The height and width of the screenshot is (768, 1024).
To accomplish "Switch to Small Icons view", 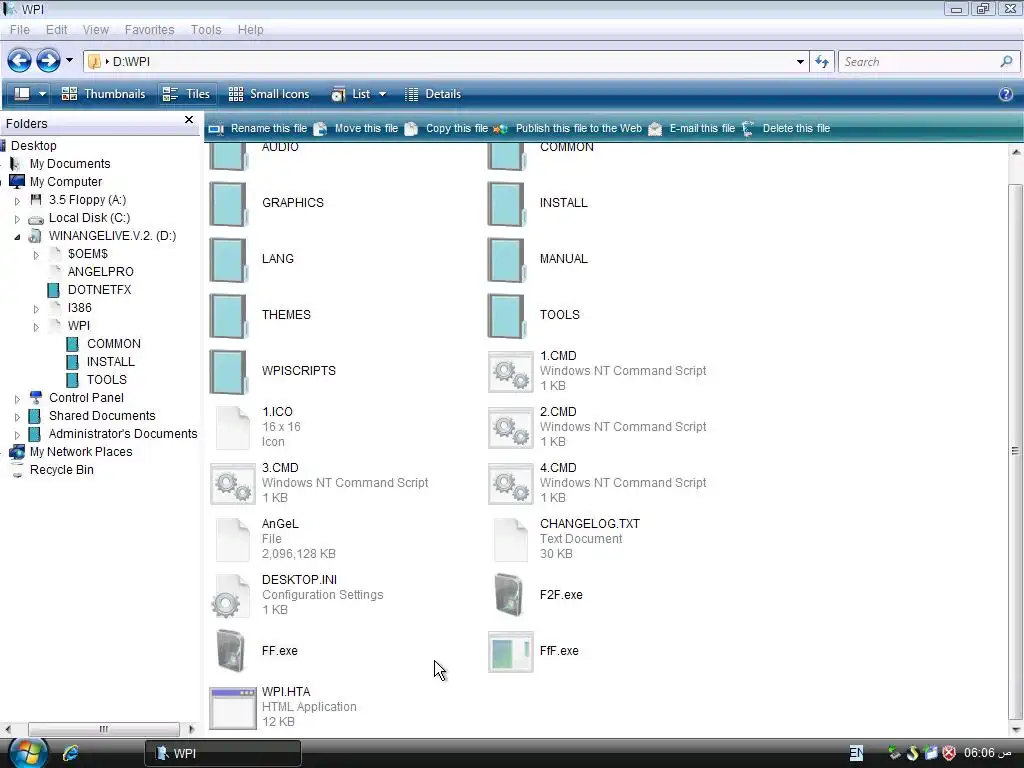I will 268,93.
